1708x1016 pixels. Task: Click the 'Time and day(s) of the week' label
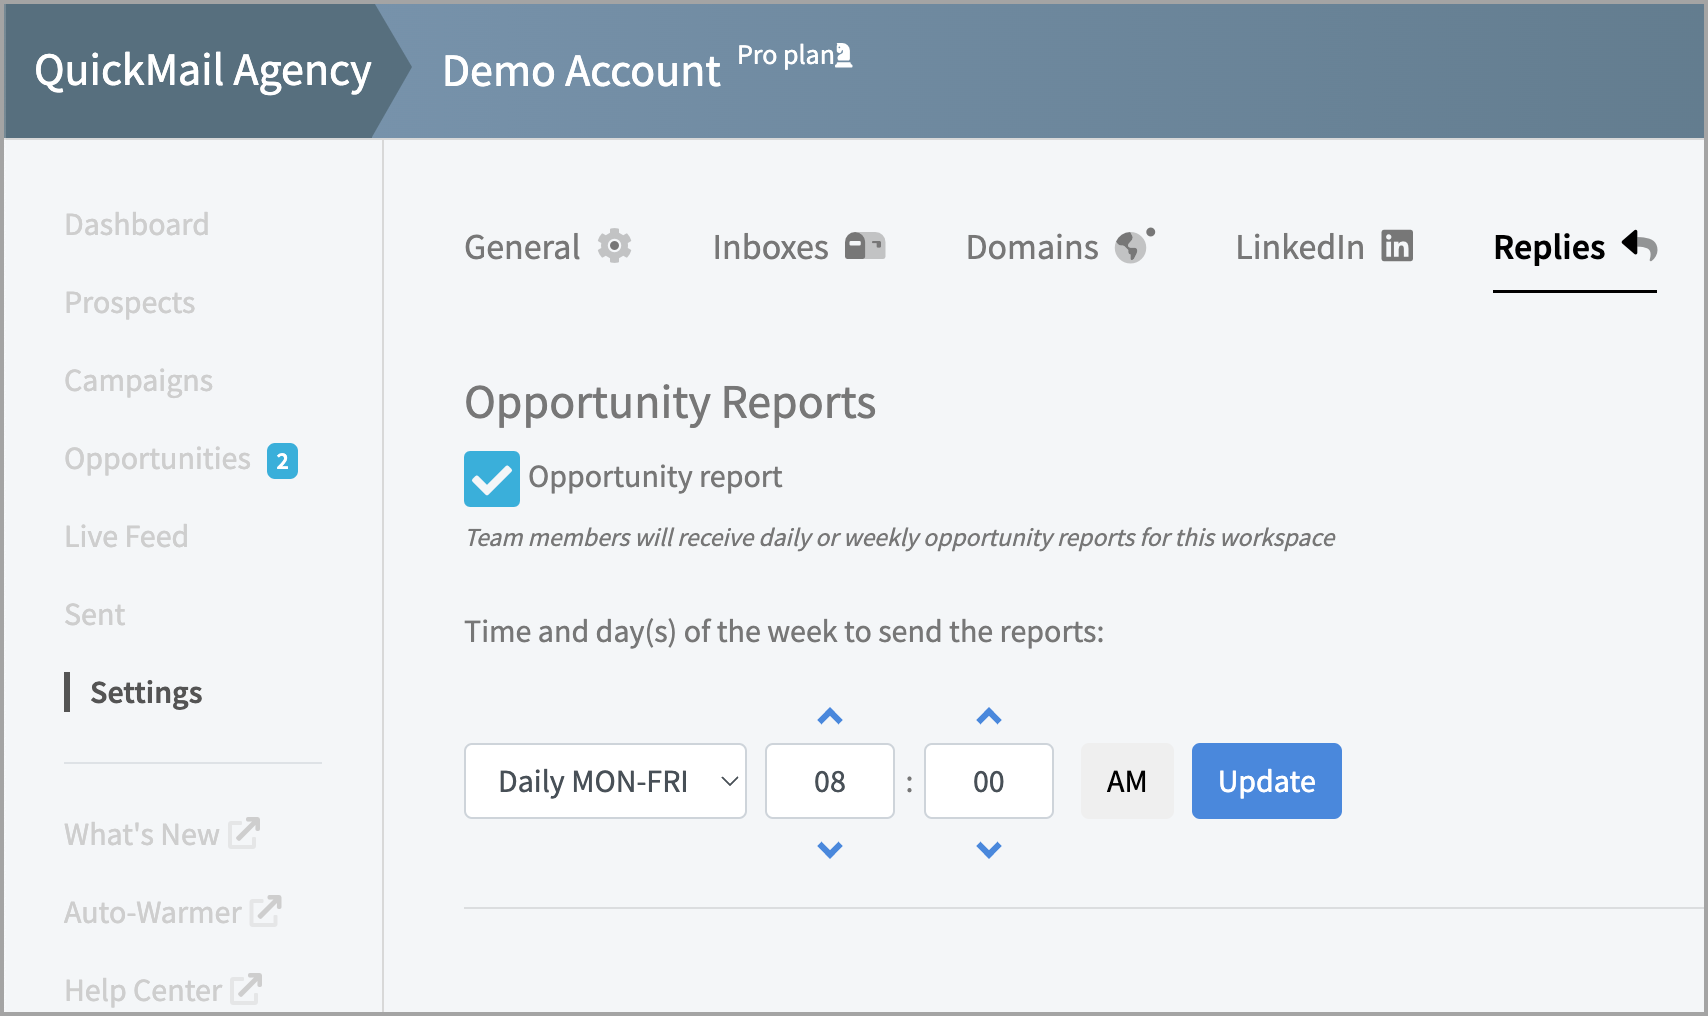(784, 632)
